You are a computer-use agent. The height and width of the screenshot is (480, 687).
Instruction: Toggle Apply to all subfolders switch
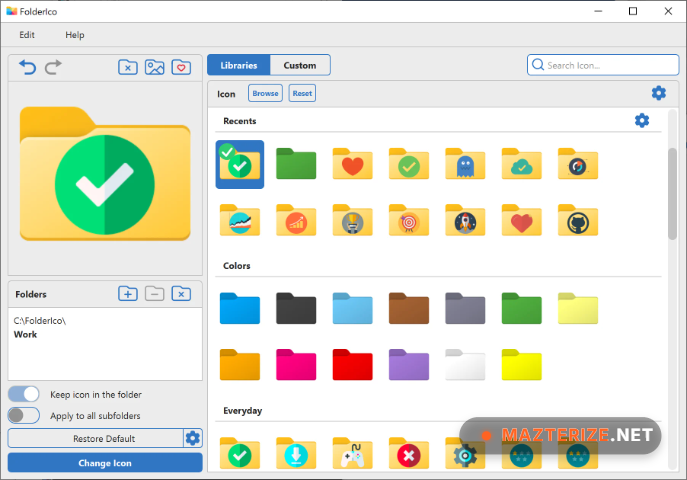(x=24, y=415)
